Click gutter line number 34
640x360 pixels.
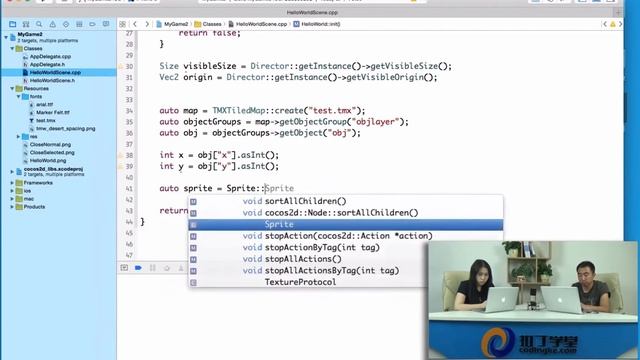pyautogui.click(x=129, y=111)
